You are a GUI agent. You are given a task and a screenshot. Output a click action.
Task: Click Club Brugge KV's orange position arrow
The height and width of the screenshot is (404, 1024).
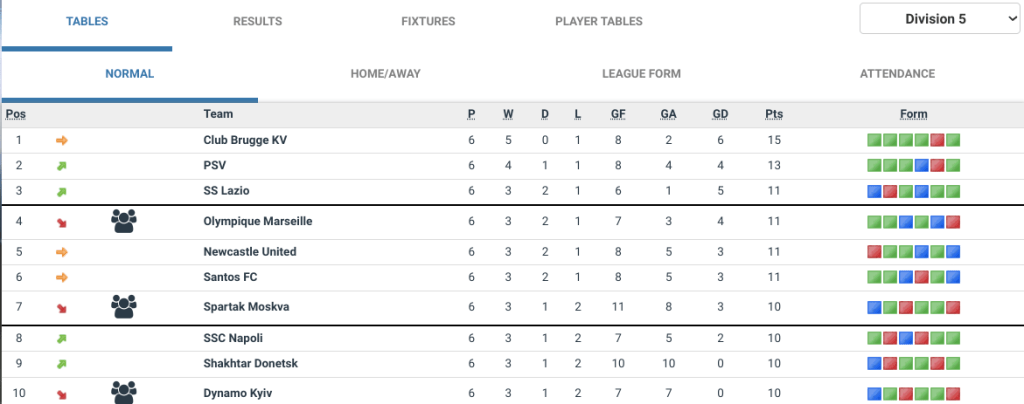(62, 140)
